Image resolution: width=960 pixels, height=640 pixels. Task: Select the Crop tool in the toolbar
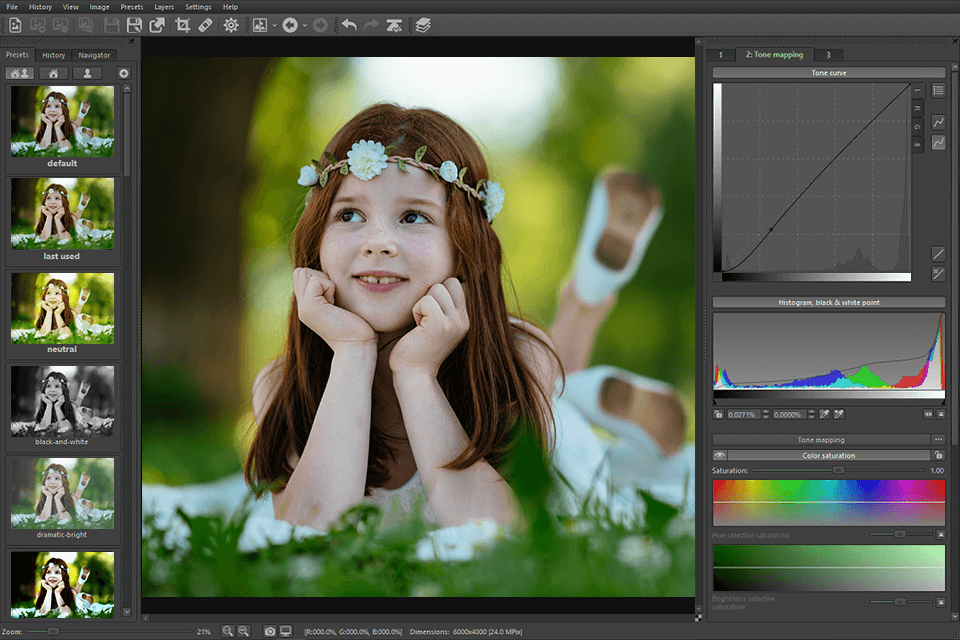(181, 25)
